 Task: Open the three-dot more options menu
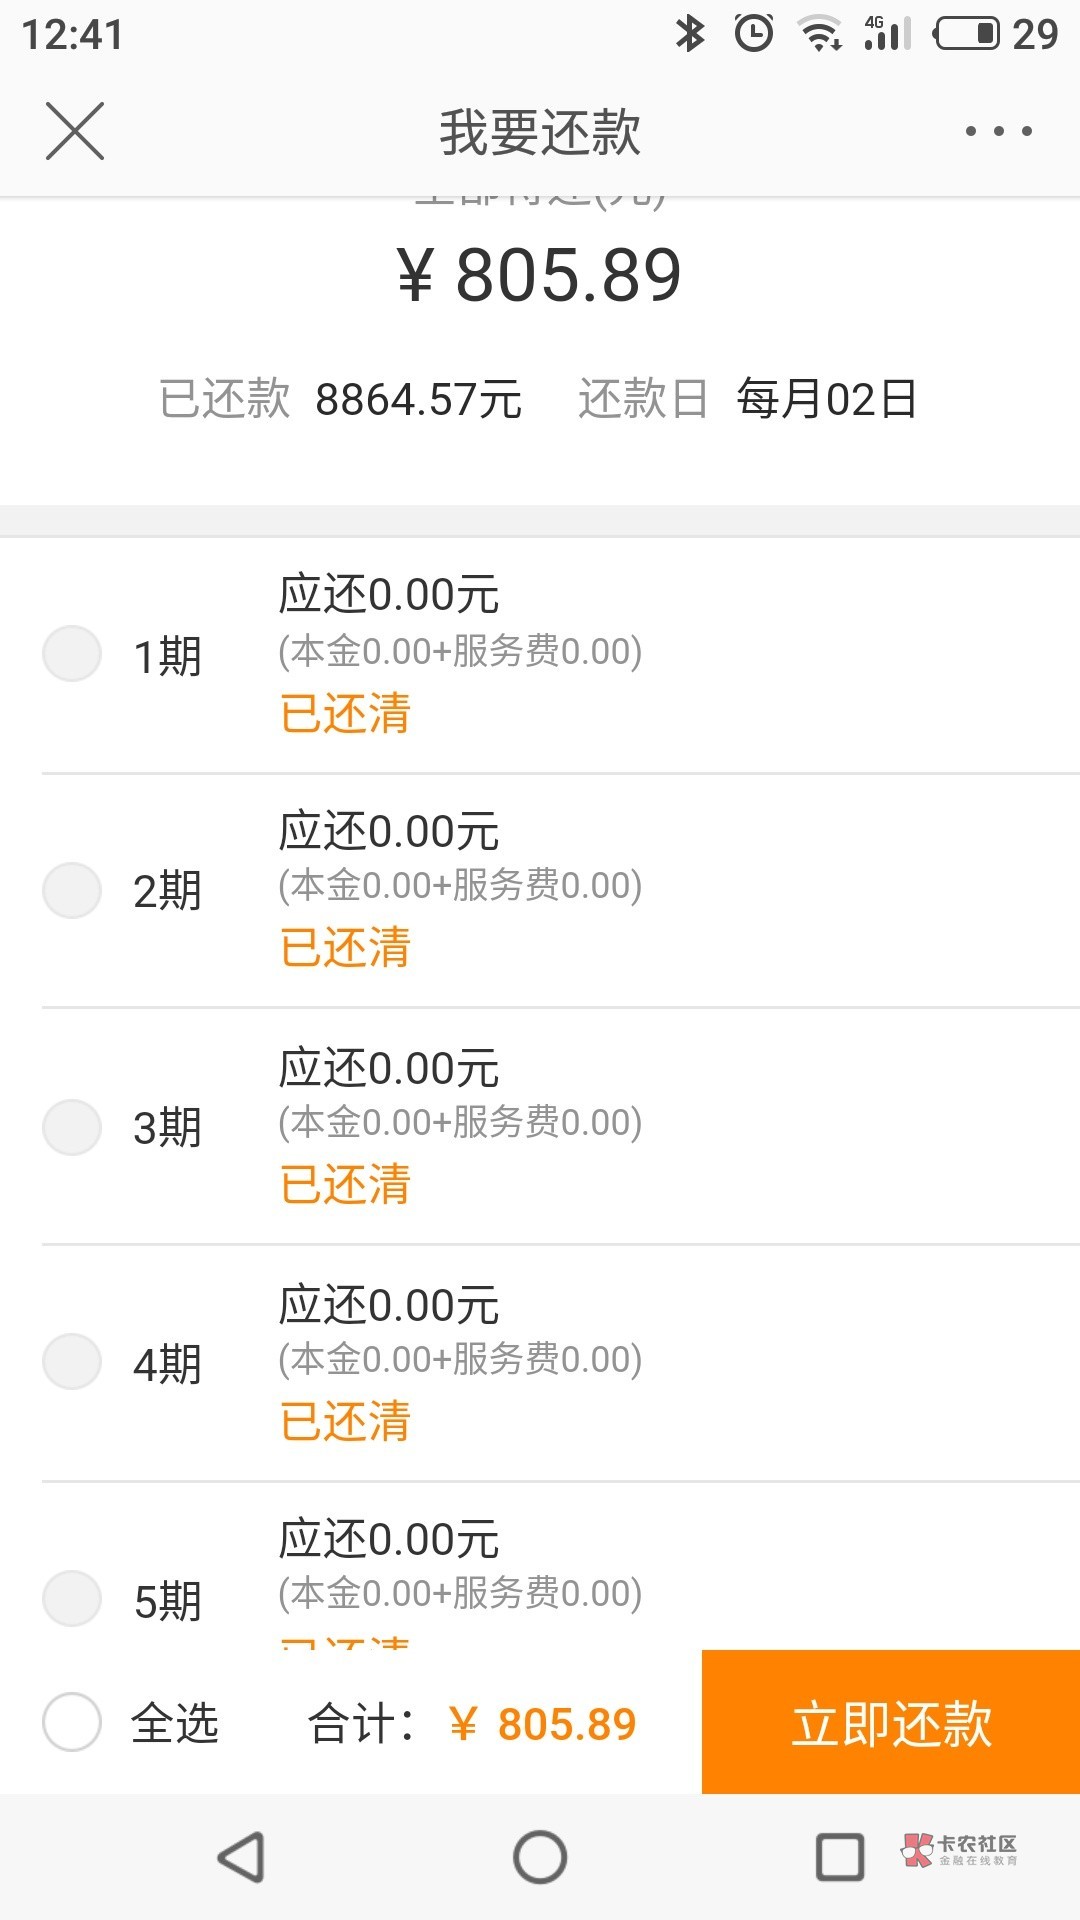tap(998, 131)
